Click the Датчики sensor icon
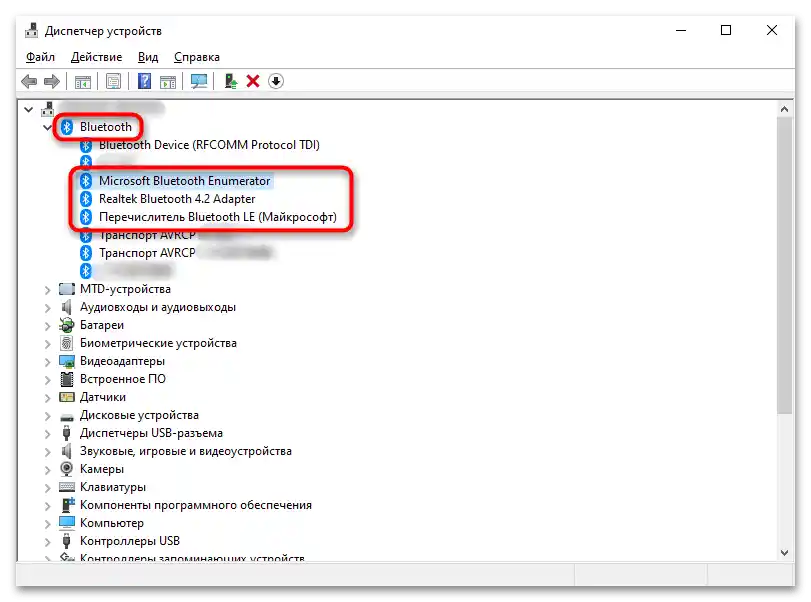 click(x=67, y=397)
